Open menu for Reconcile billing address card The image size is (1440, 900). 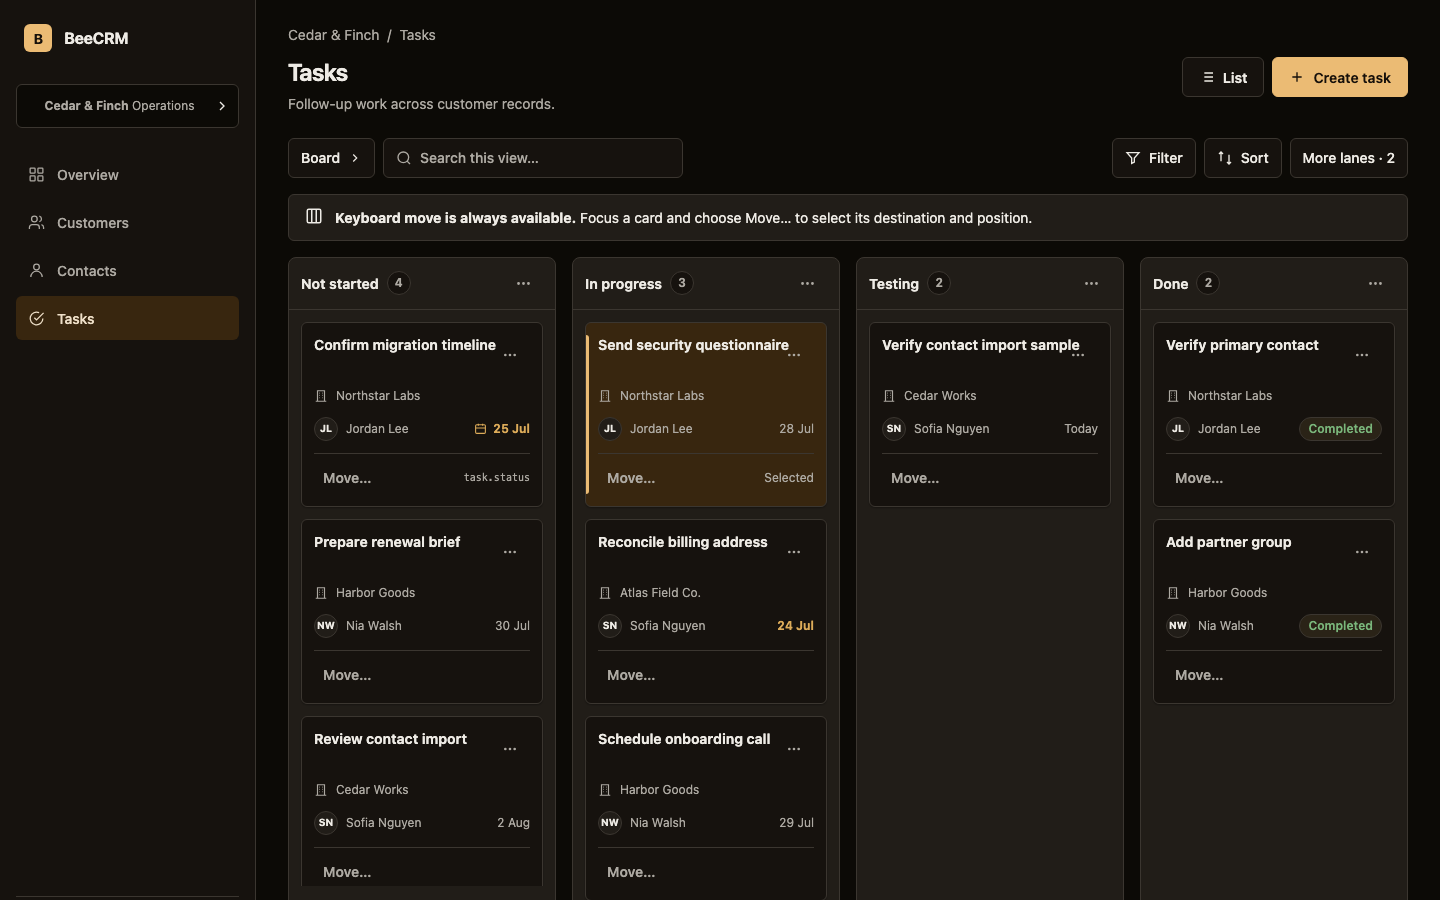click(794, 552)
